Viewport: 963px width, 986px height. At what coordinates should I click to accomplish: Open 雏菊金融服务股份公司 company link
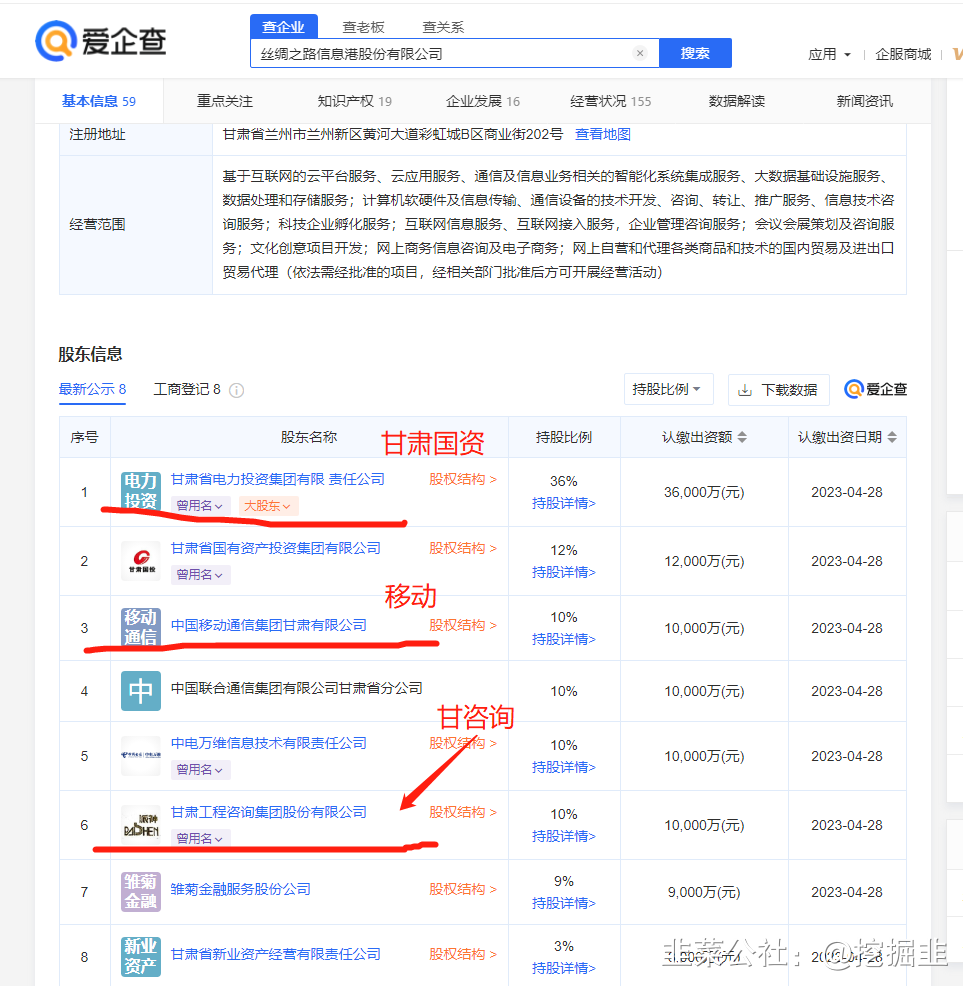point(240,889)
